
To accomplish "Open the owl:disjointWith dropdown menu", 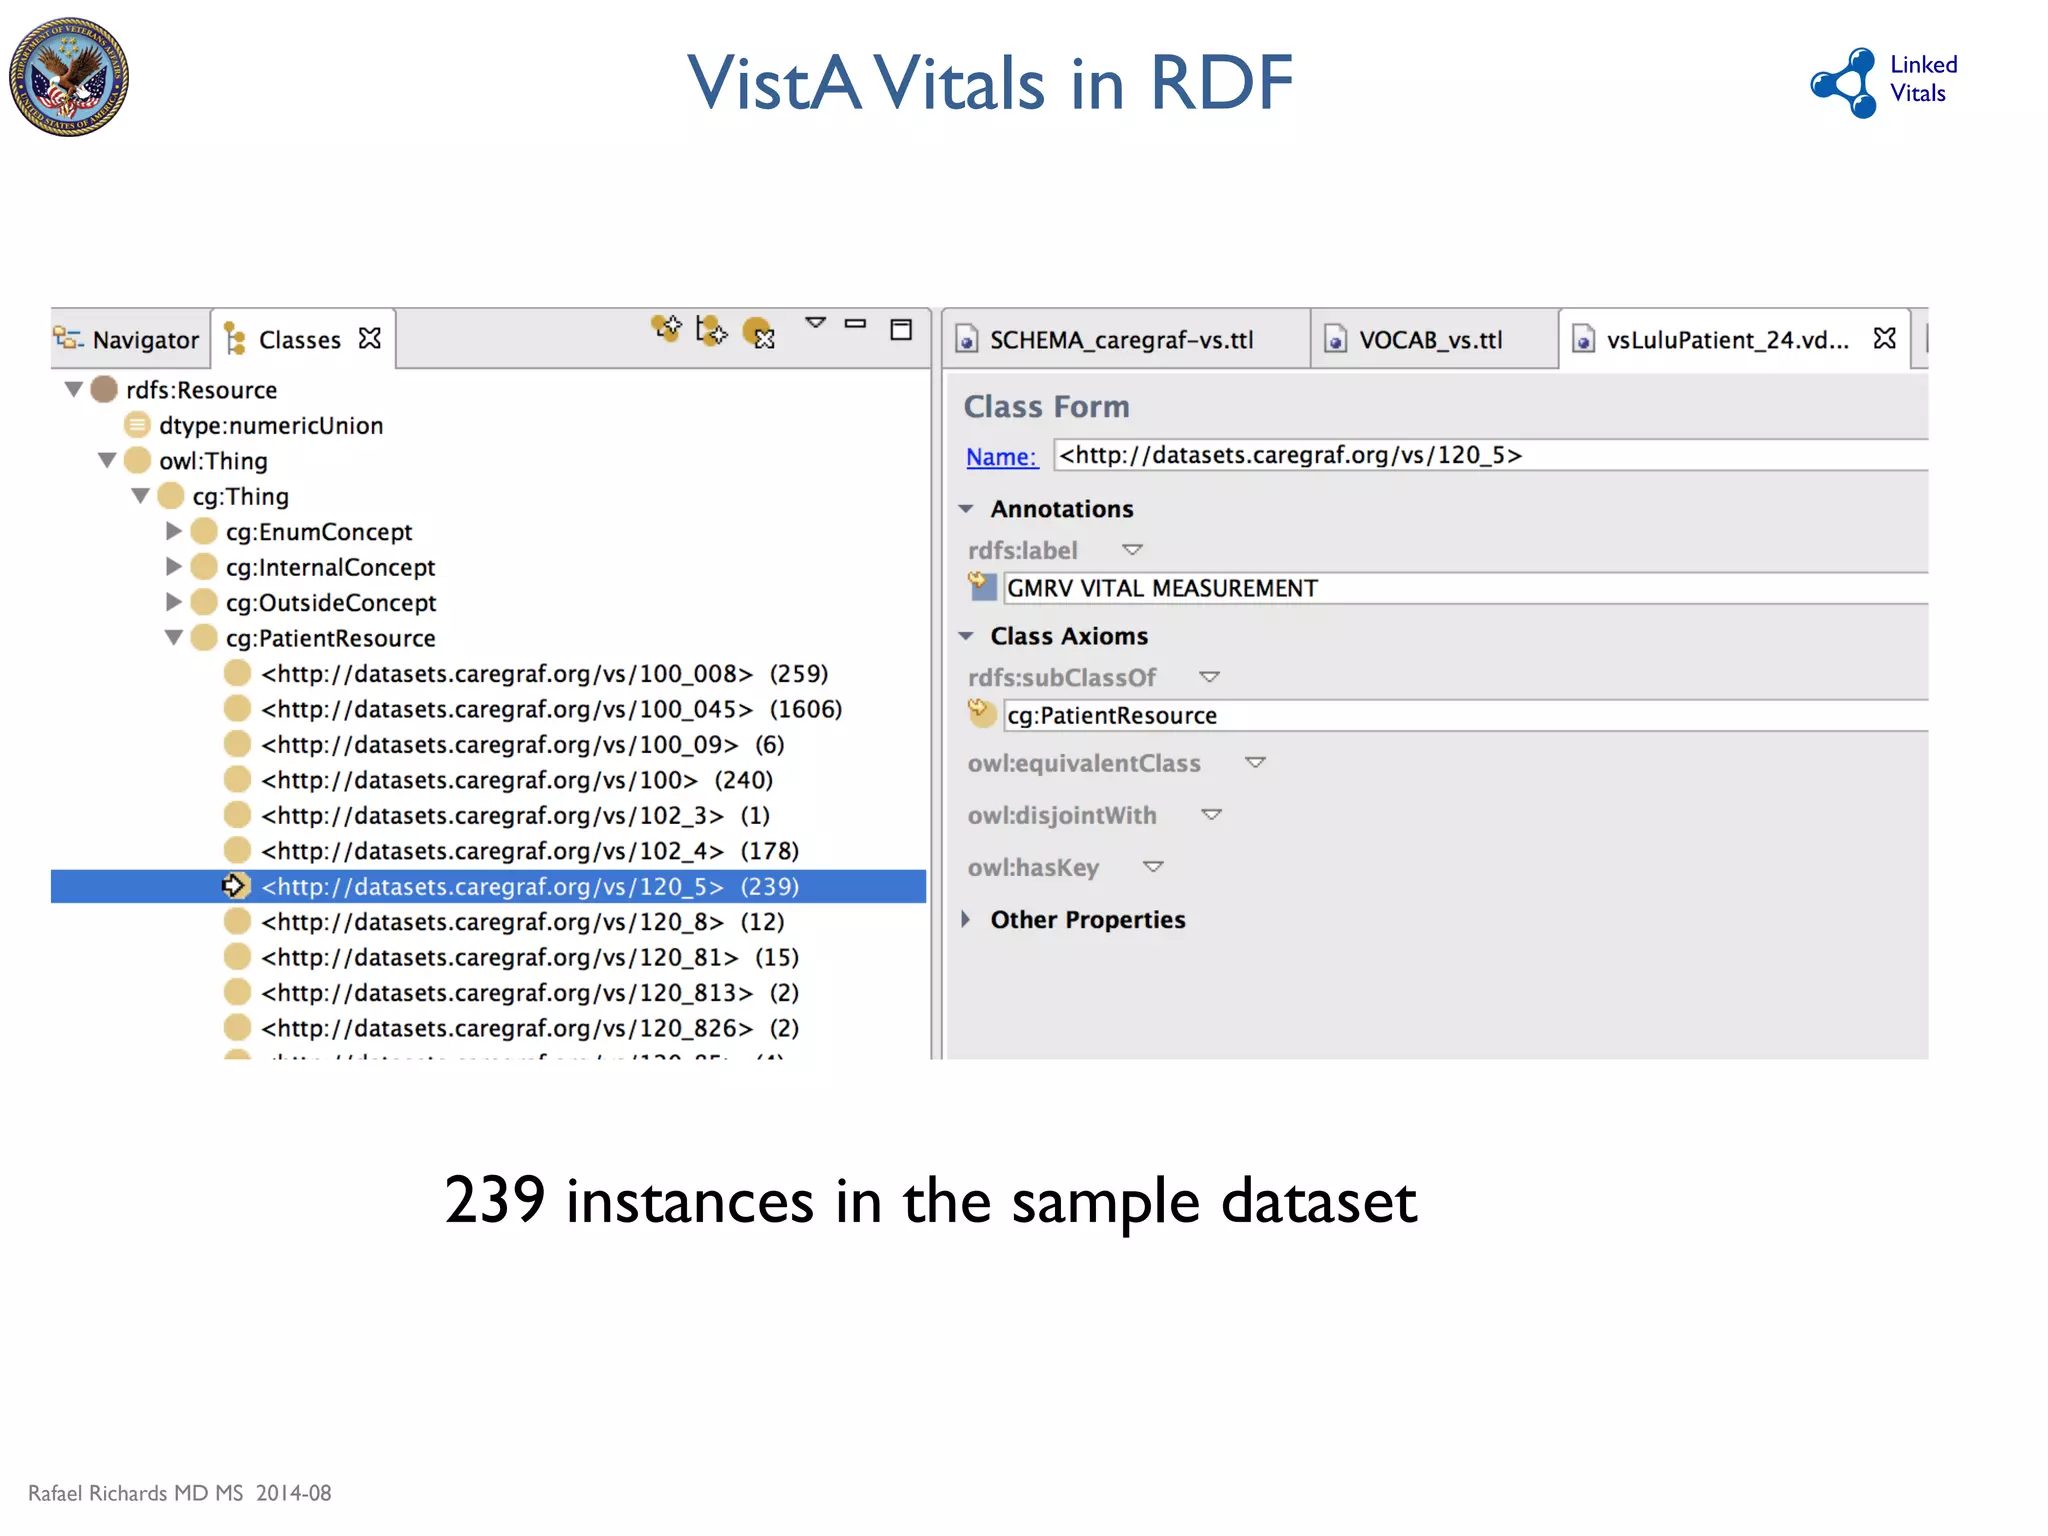I will pos(1211,815).
